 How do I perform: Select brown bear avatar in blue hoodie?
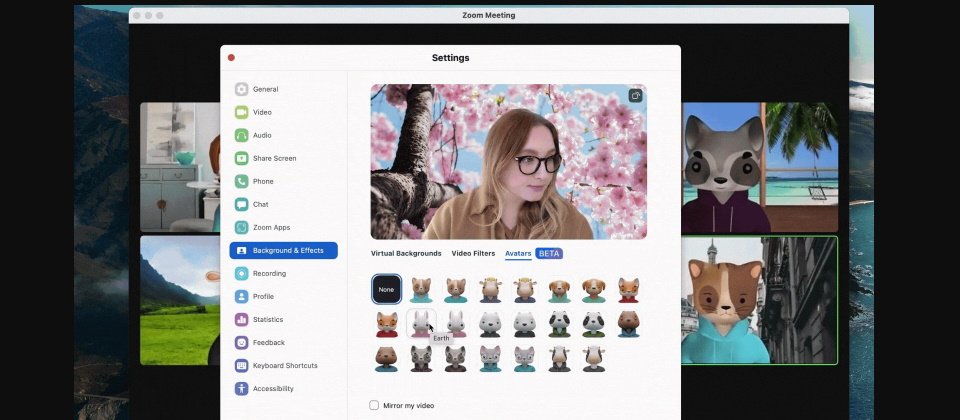click(628, 324)
